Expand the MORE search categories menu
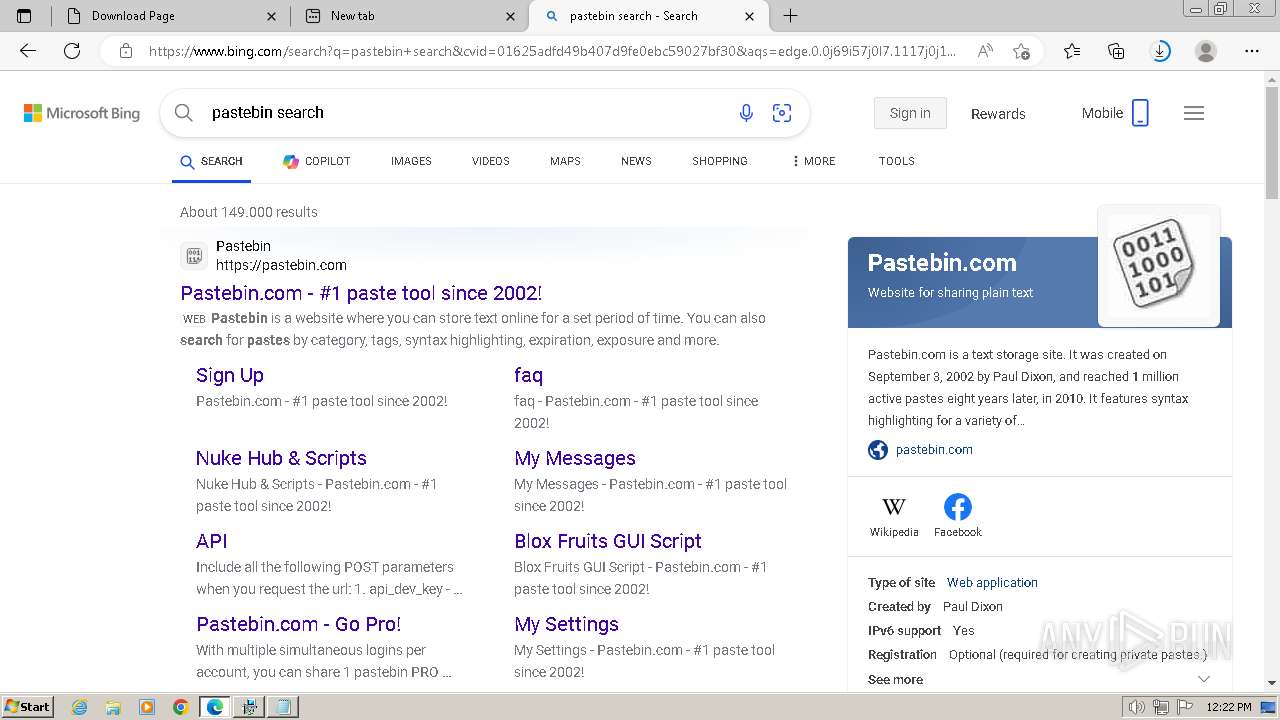The height and width of the screenshot is (720, 1280). tap(813, 161)
